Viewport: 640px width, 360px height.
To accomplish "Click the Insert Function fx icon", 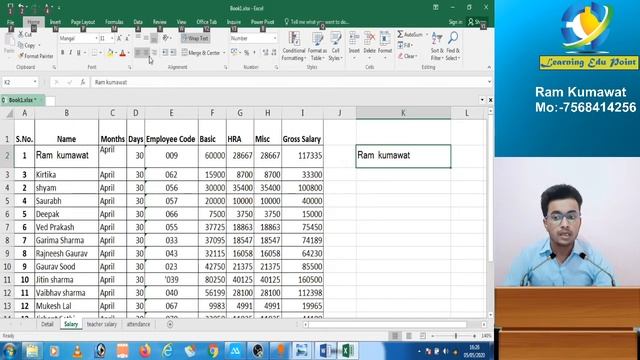I will (82, 82).
